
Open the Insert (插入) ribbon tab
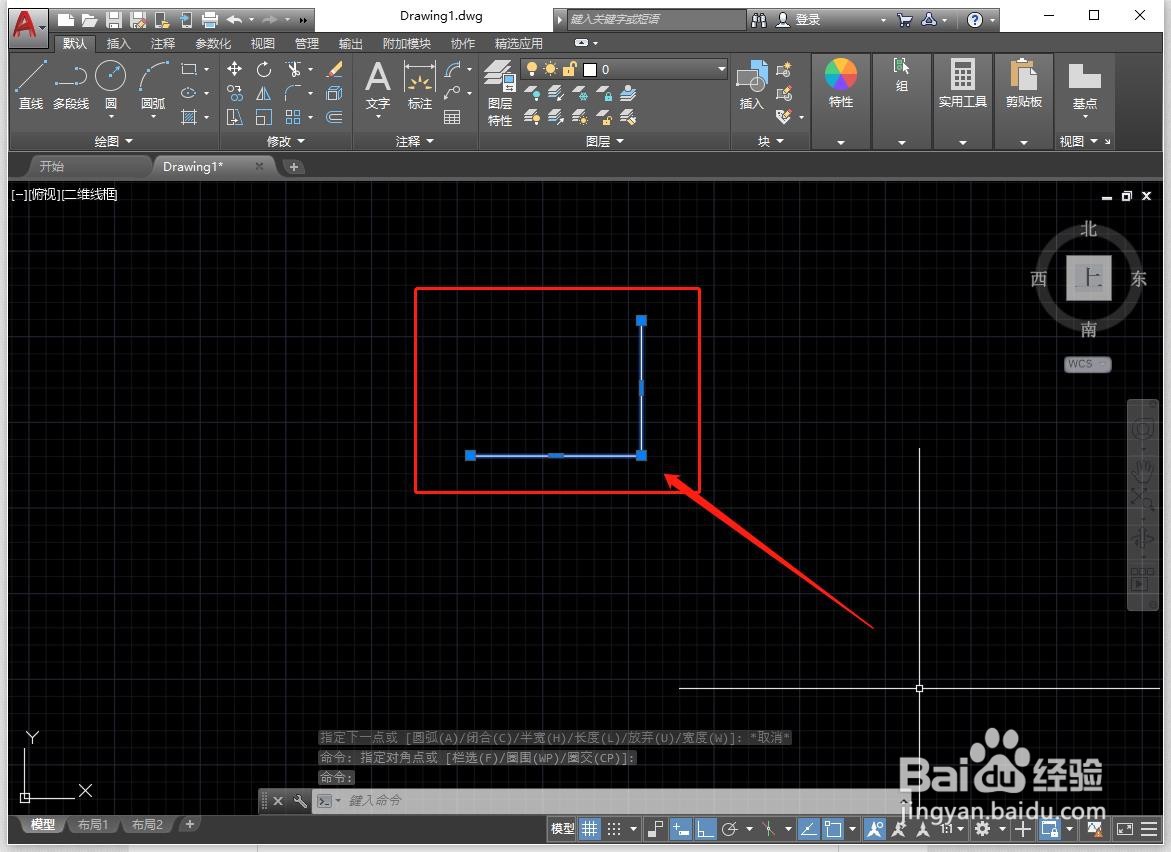118,44
